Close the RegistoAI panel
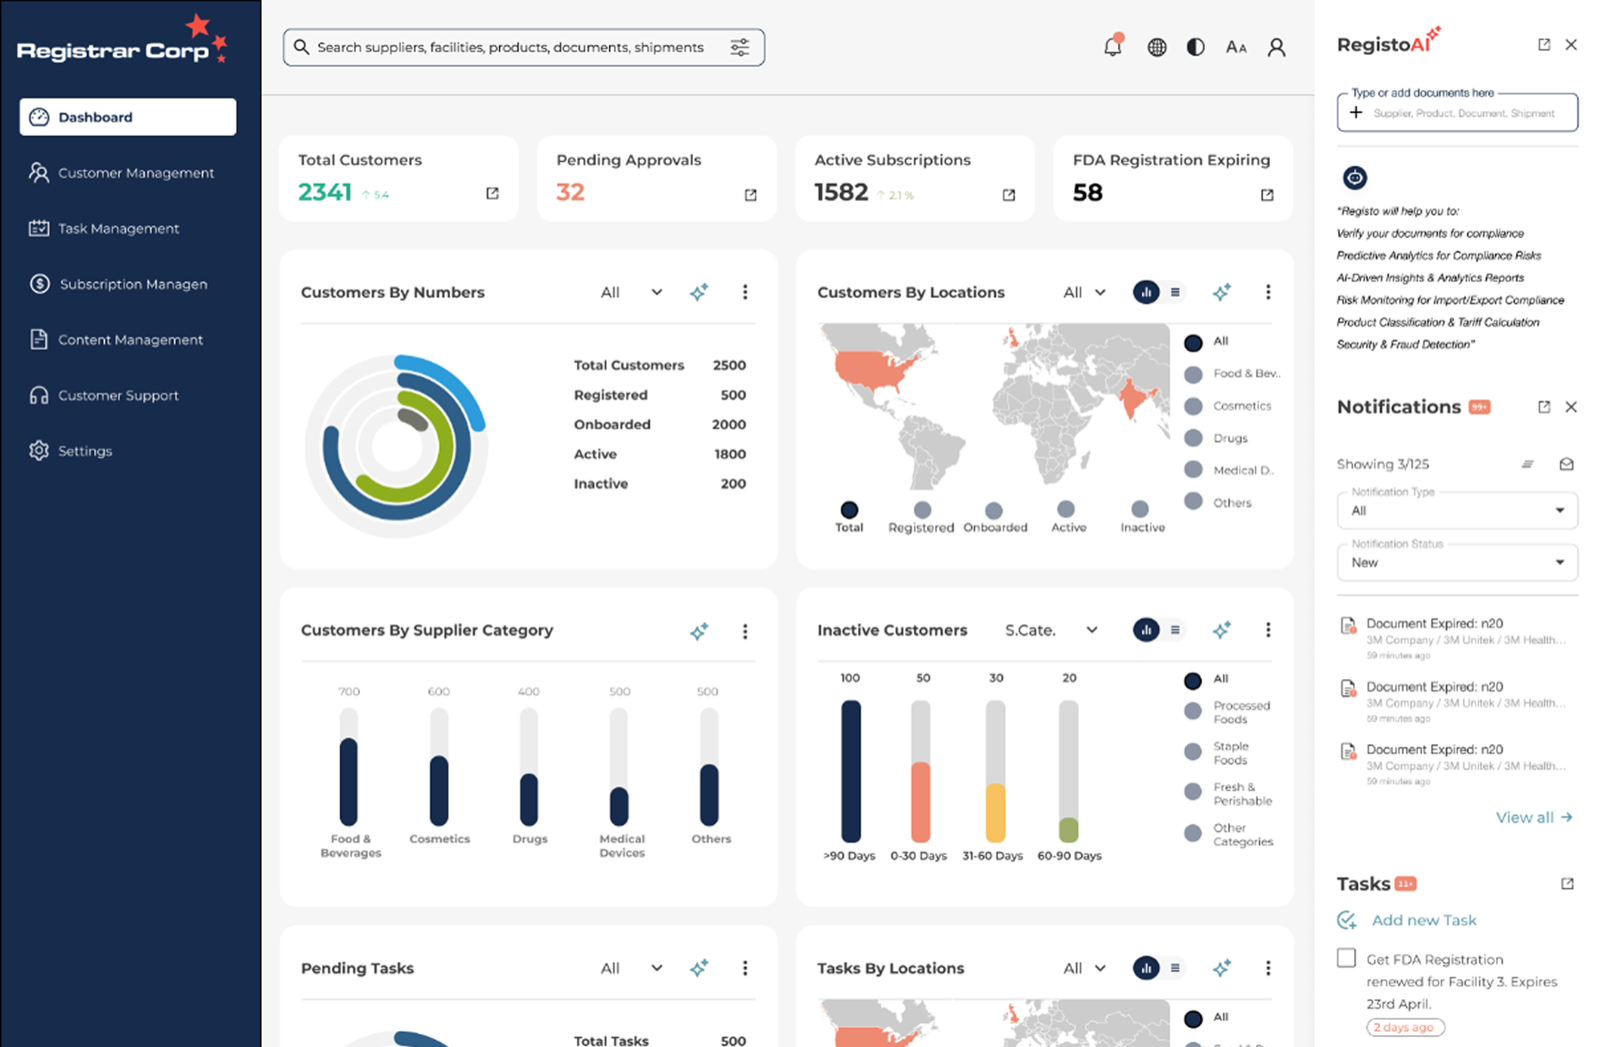Screen dimensions: 1600x1047 [1571, 44]
